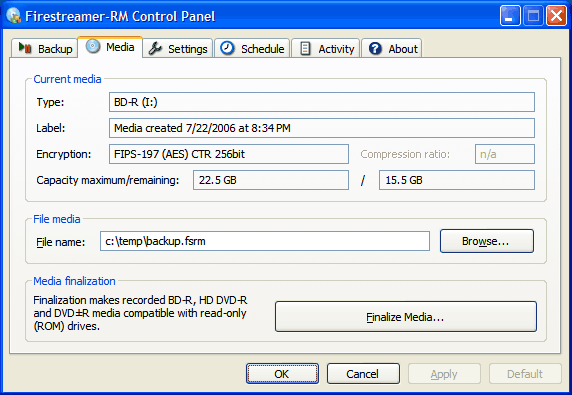Click the Encryption field FIPS-197 value

pos(229,154)
